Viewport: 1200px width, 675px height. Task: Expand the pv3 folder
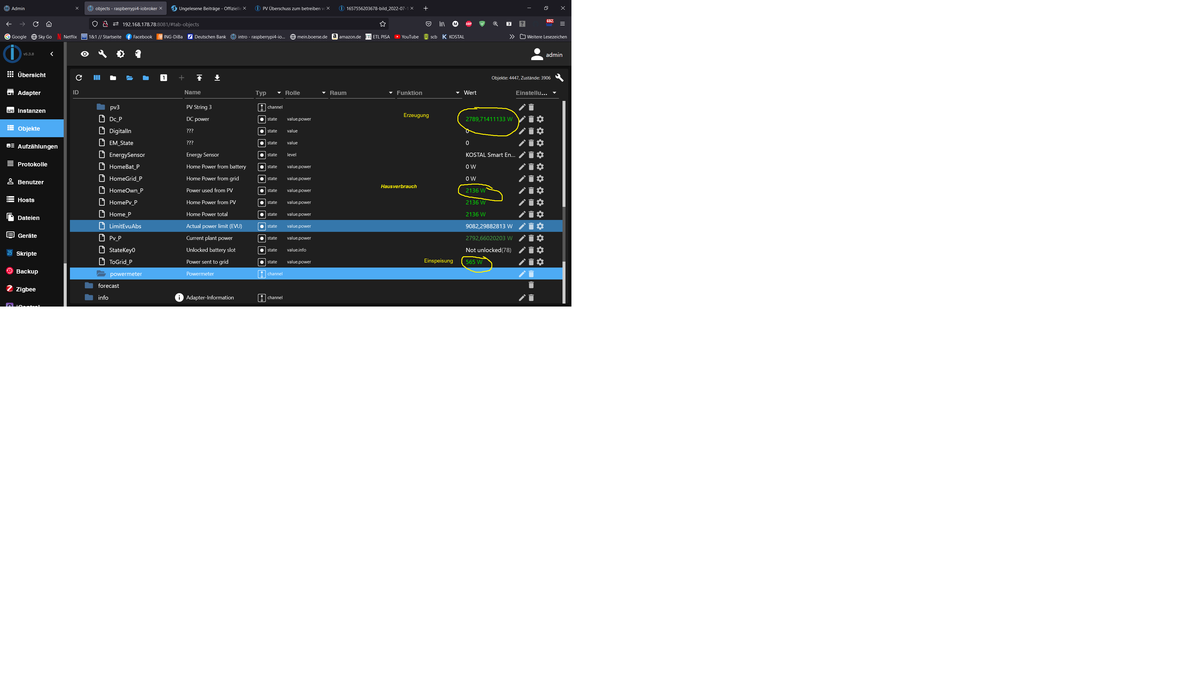click(x=101, y=107)
